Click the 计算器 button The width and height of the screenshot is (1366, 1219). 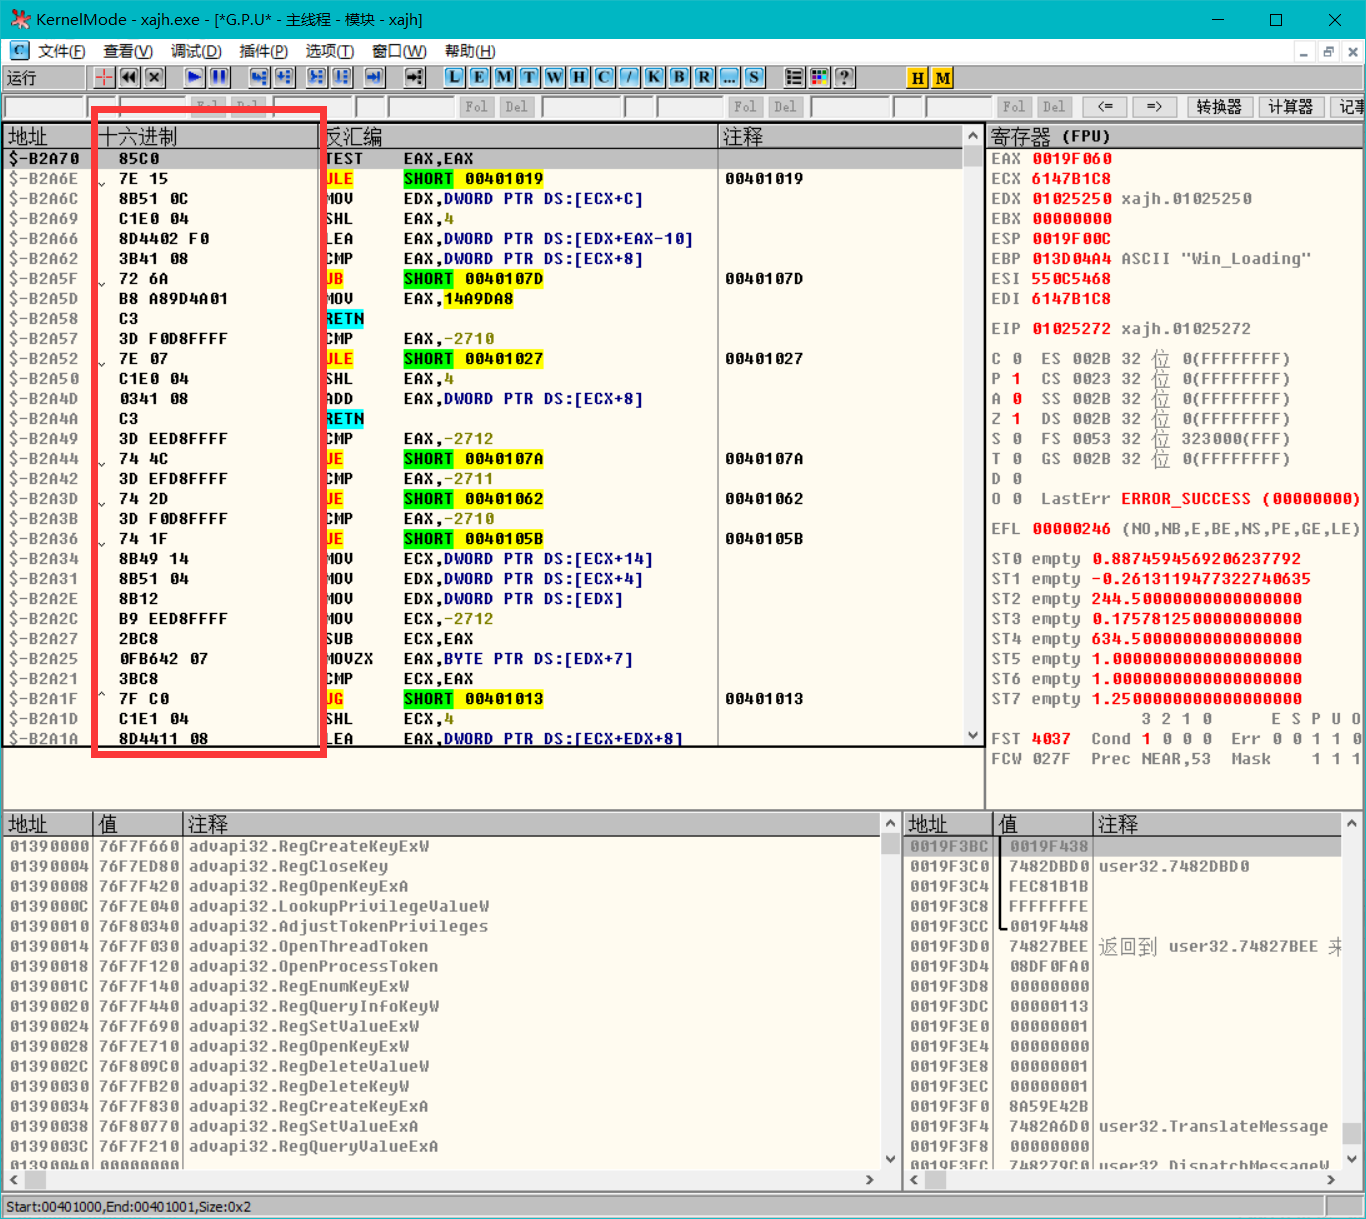coord(1290,107)
